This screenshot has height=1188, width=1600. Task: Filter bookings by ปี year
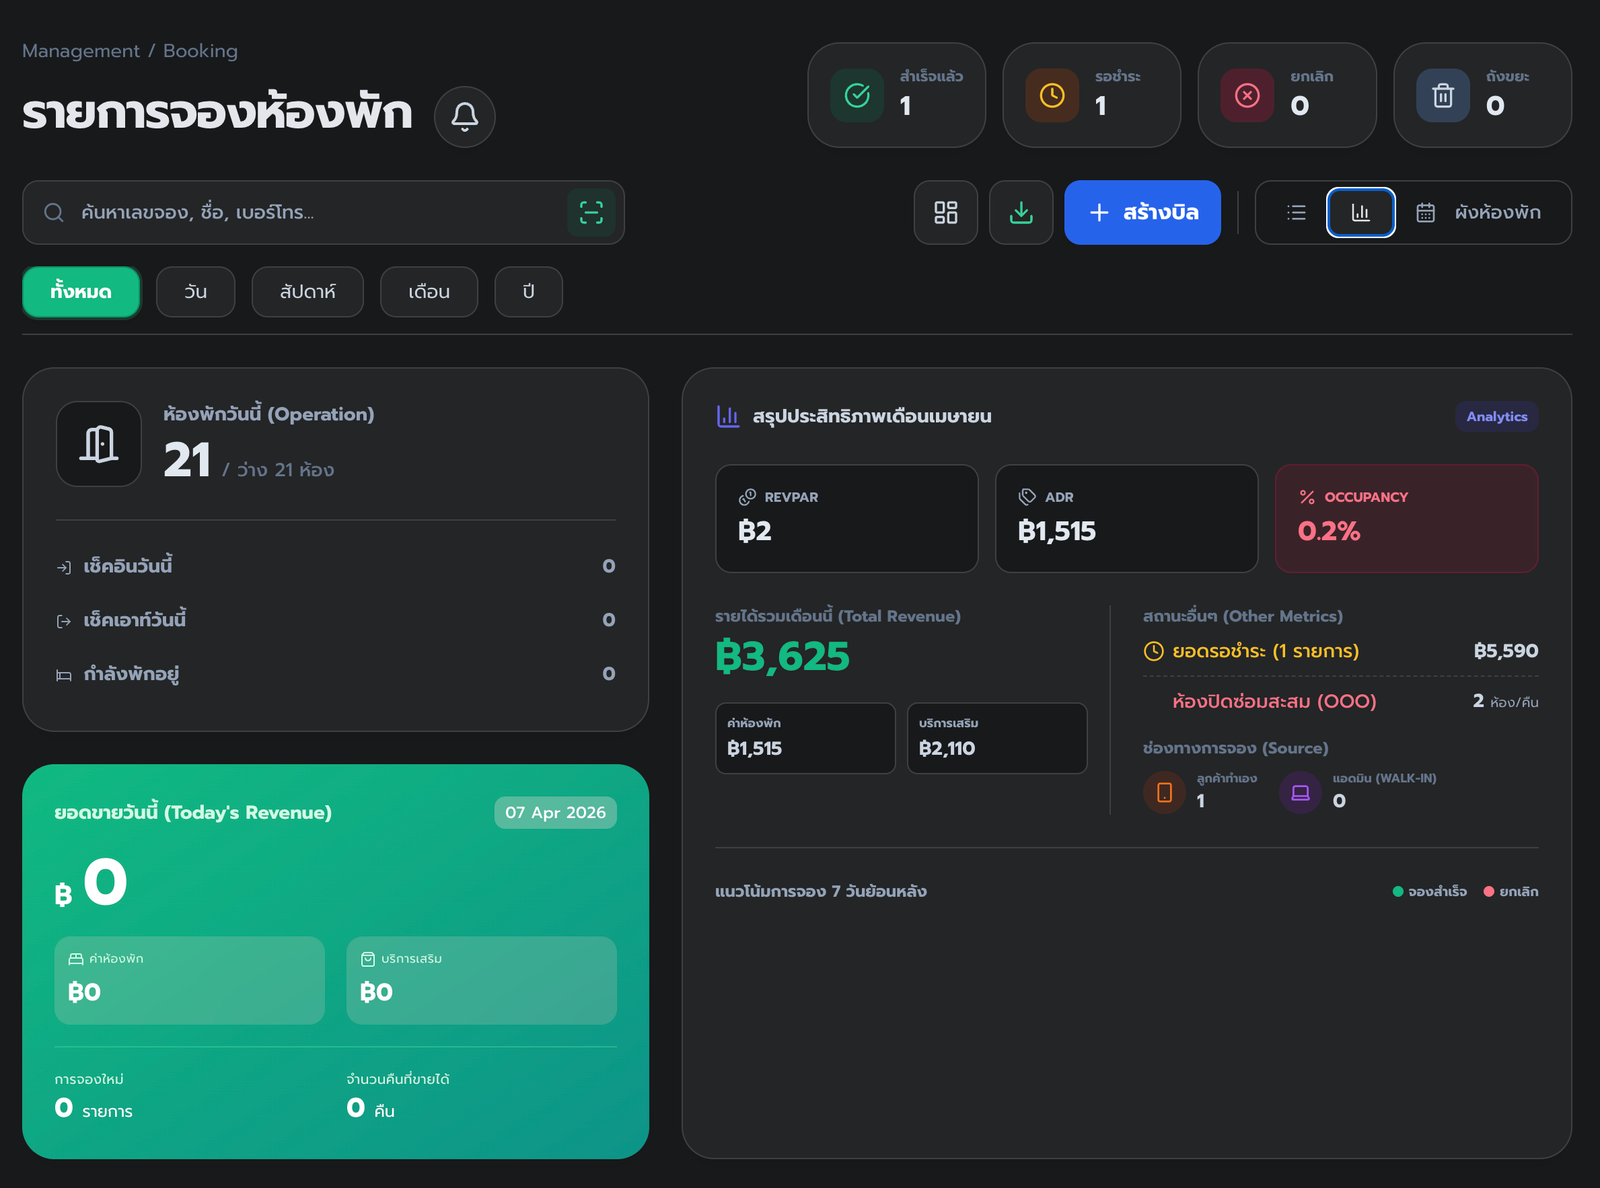tap(528, 292)
